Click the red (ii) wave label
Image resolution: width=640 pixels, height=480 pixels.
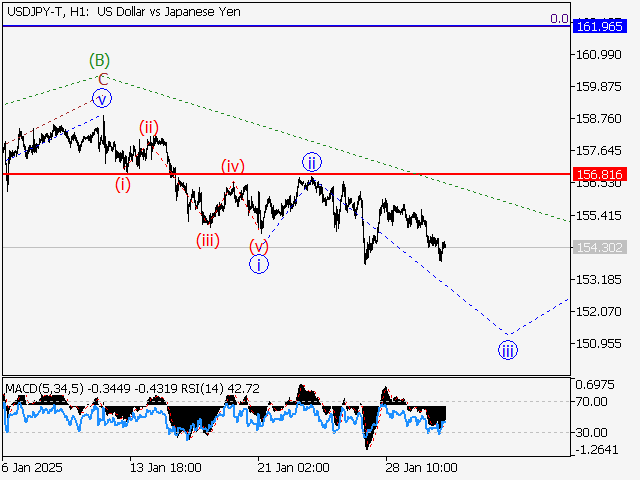(149, 126)
